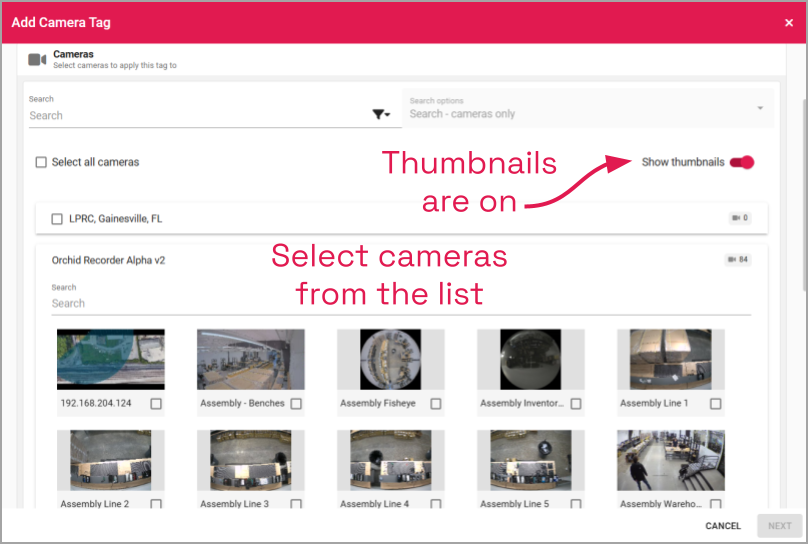Click the Assembly Line 4 thumbnail

(391, 461)
